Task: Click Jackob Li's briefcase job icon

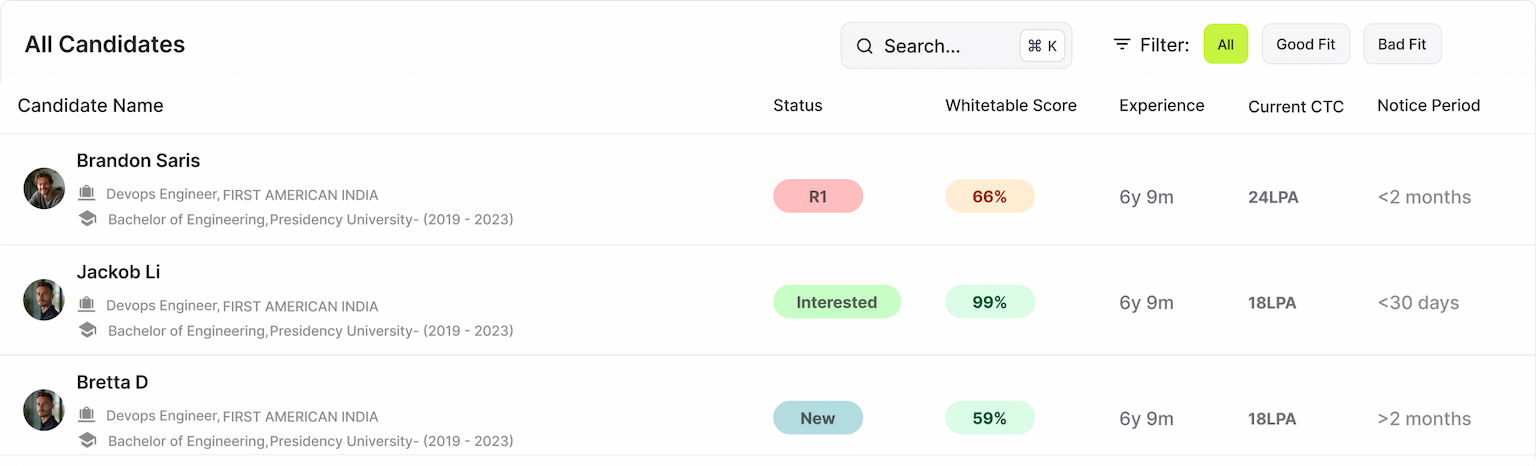Action: (x=87, y=305)
